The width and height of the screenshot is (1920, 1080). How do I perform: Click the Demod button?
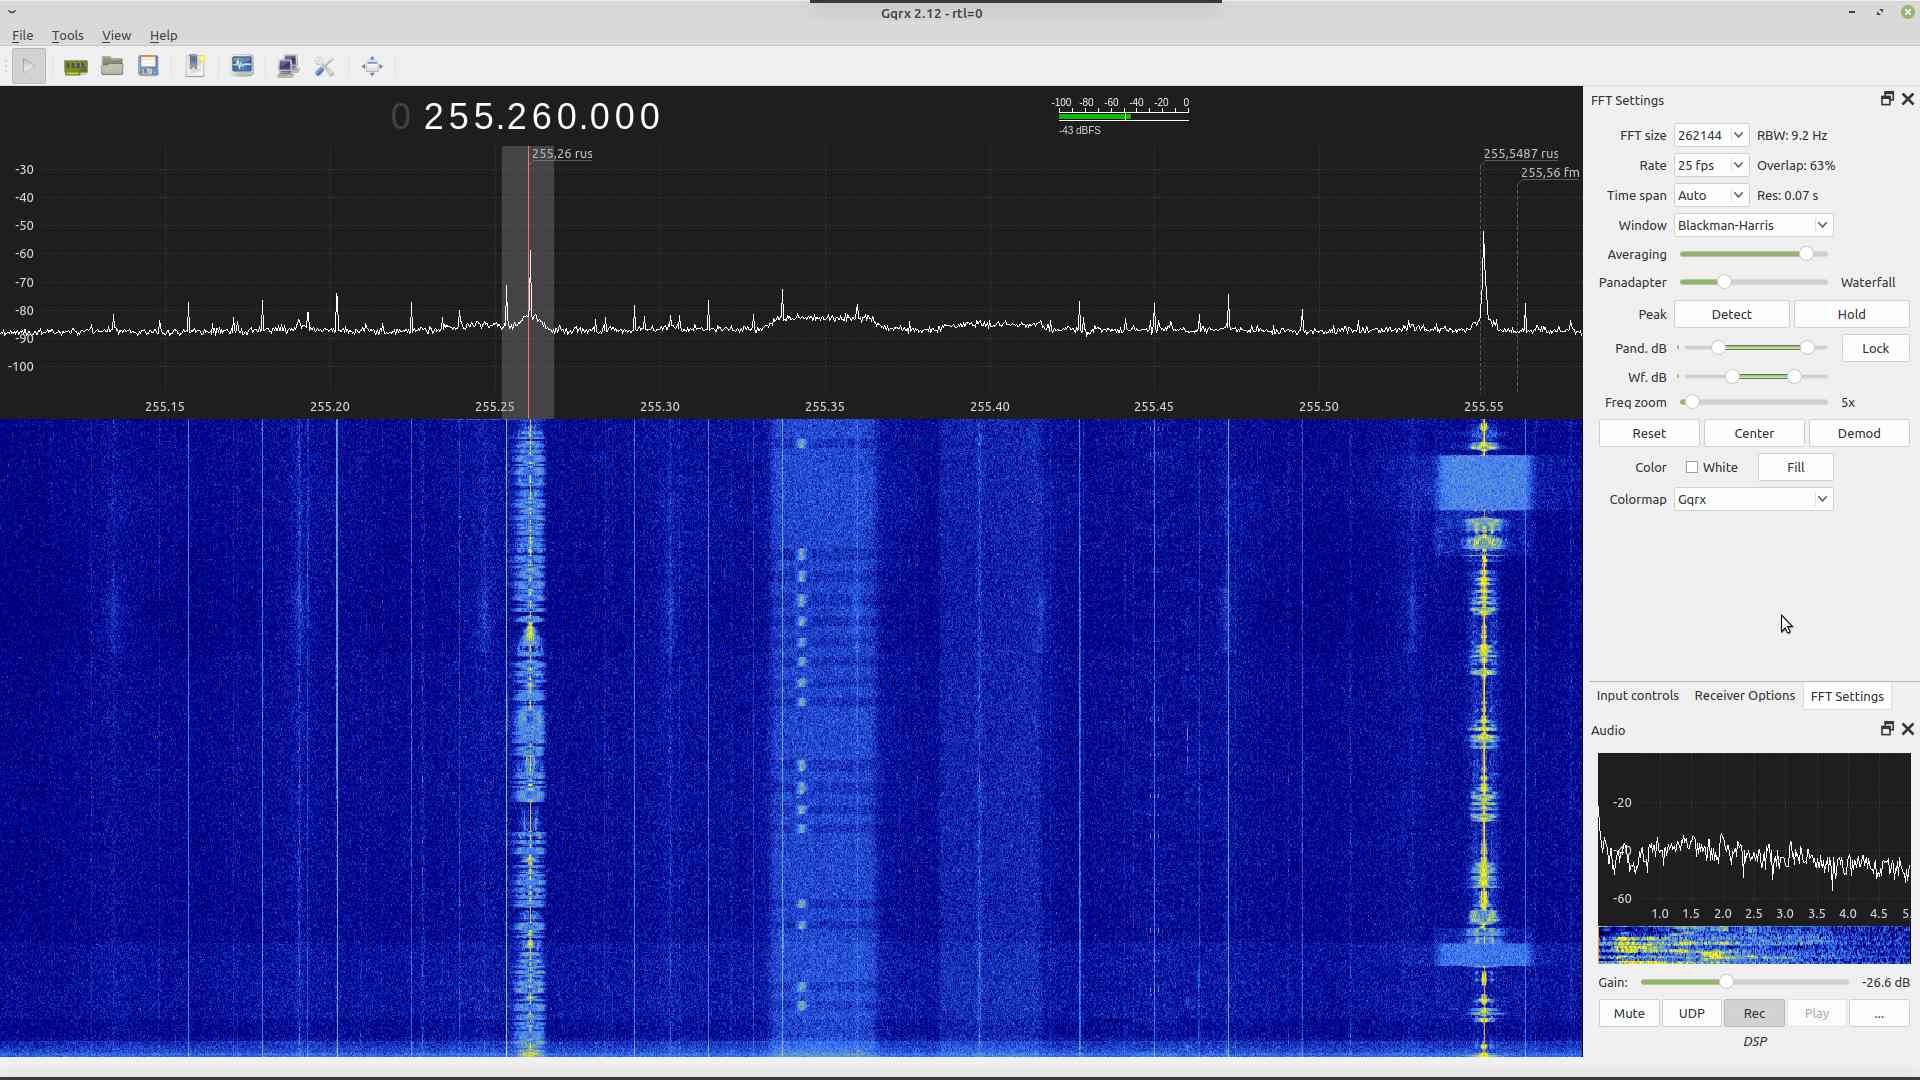pyautogui.click(x=1858, y=433)
